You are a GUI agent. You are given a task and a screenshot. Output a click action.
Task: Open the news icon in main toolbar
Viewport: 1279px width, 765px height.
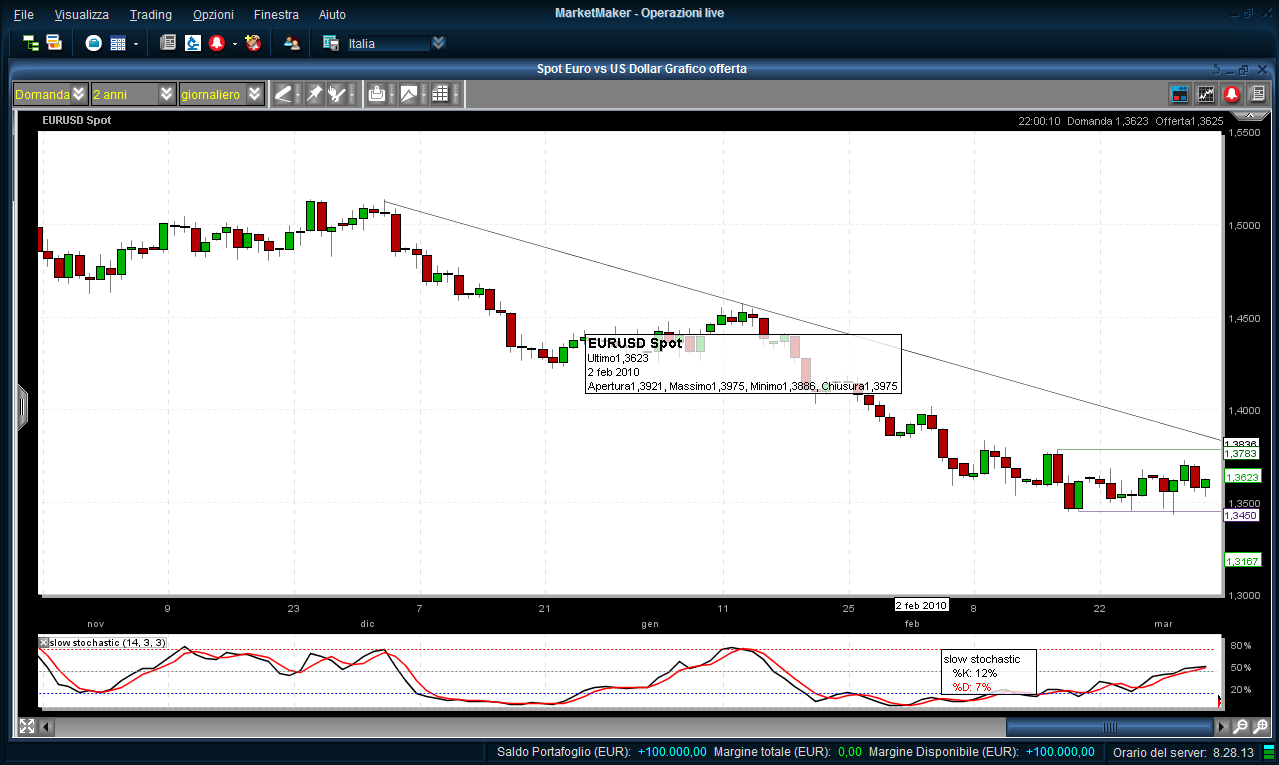168,43
